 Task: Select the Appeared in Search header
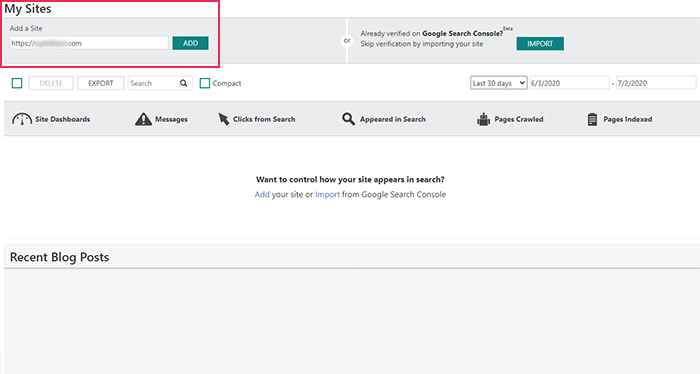click(393, 119)
